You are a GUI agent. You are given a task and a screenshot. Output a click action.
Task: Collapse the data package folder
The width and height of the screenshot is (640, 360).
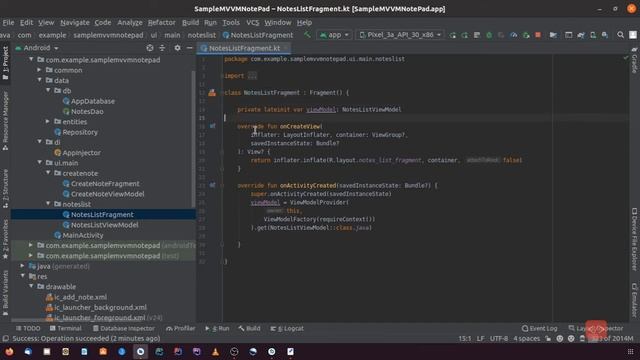(40, 80)
